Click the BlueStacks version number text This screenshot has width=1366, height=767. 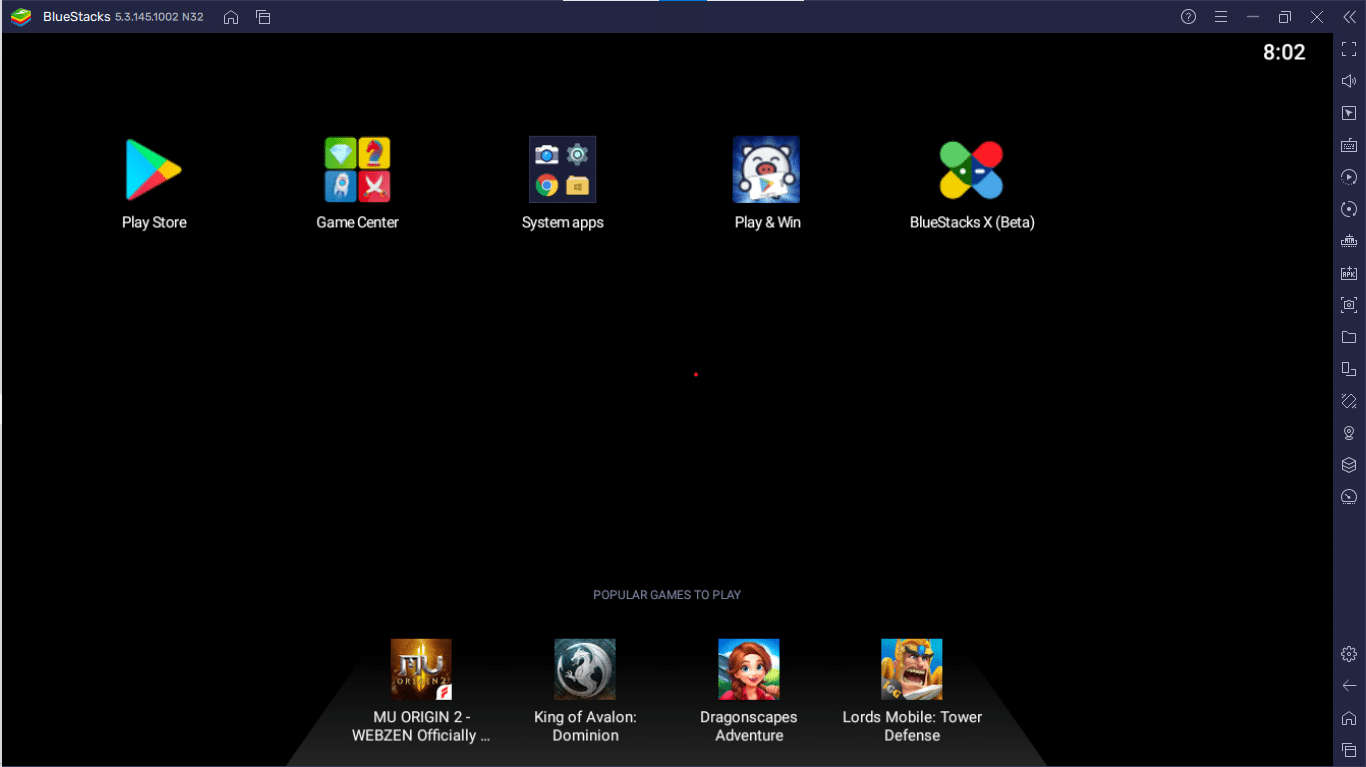(x=159, y=17)
